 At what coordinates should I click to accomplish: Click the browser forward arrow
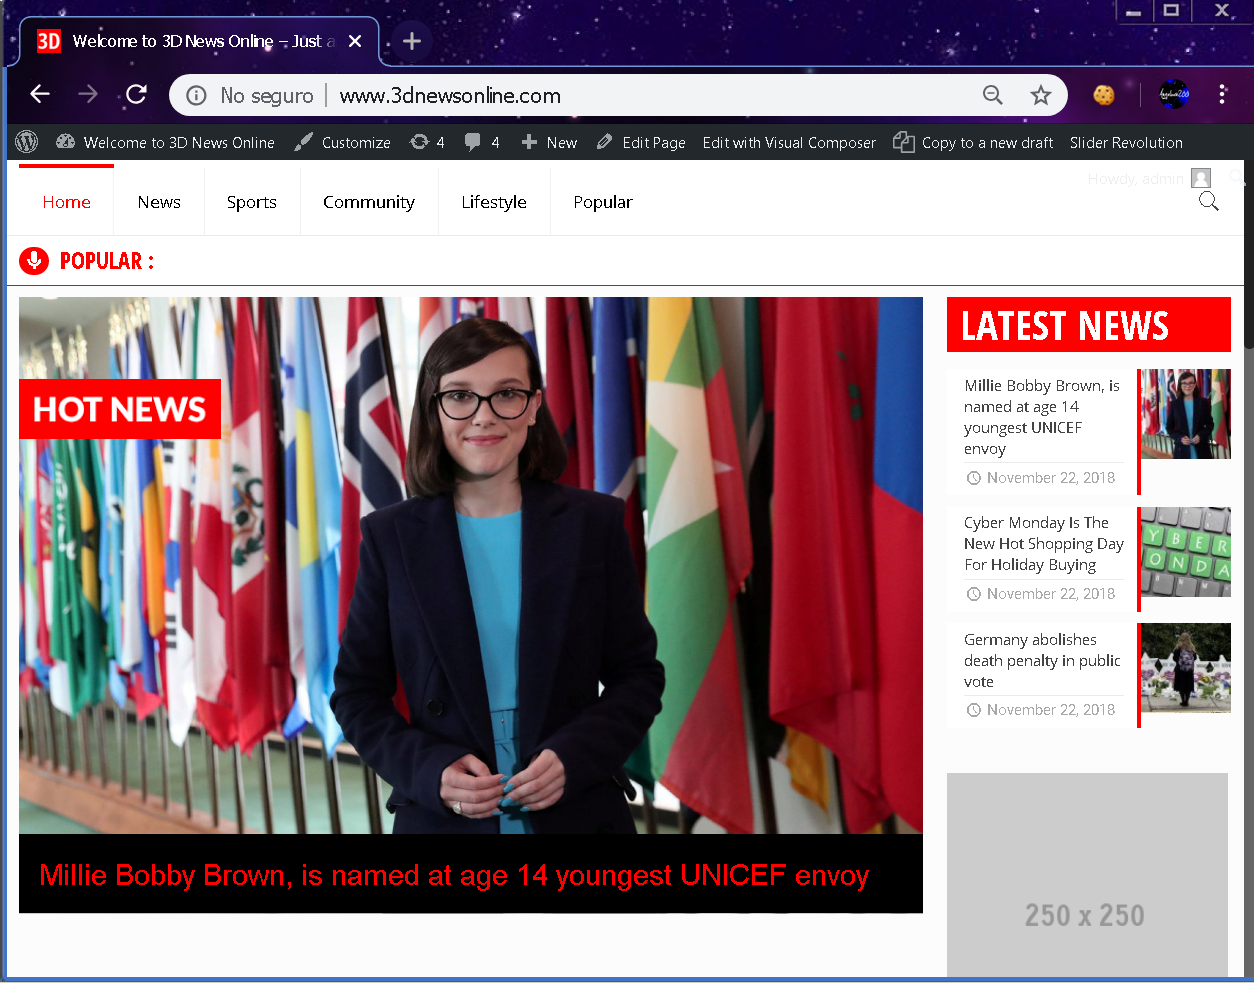(88, 94)
